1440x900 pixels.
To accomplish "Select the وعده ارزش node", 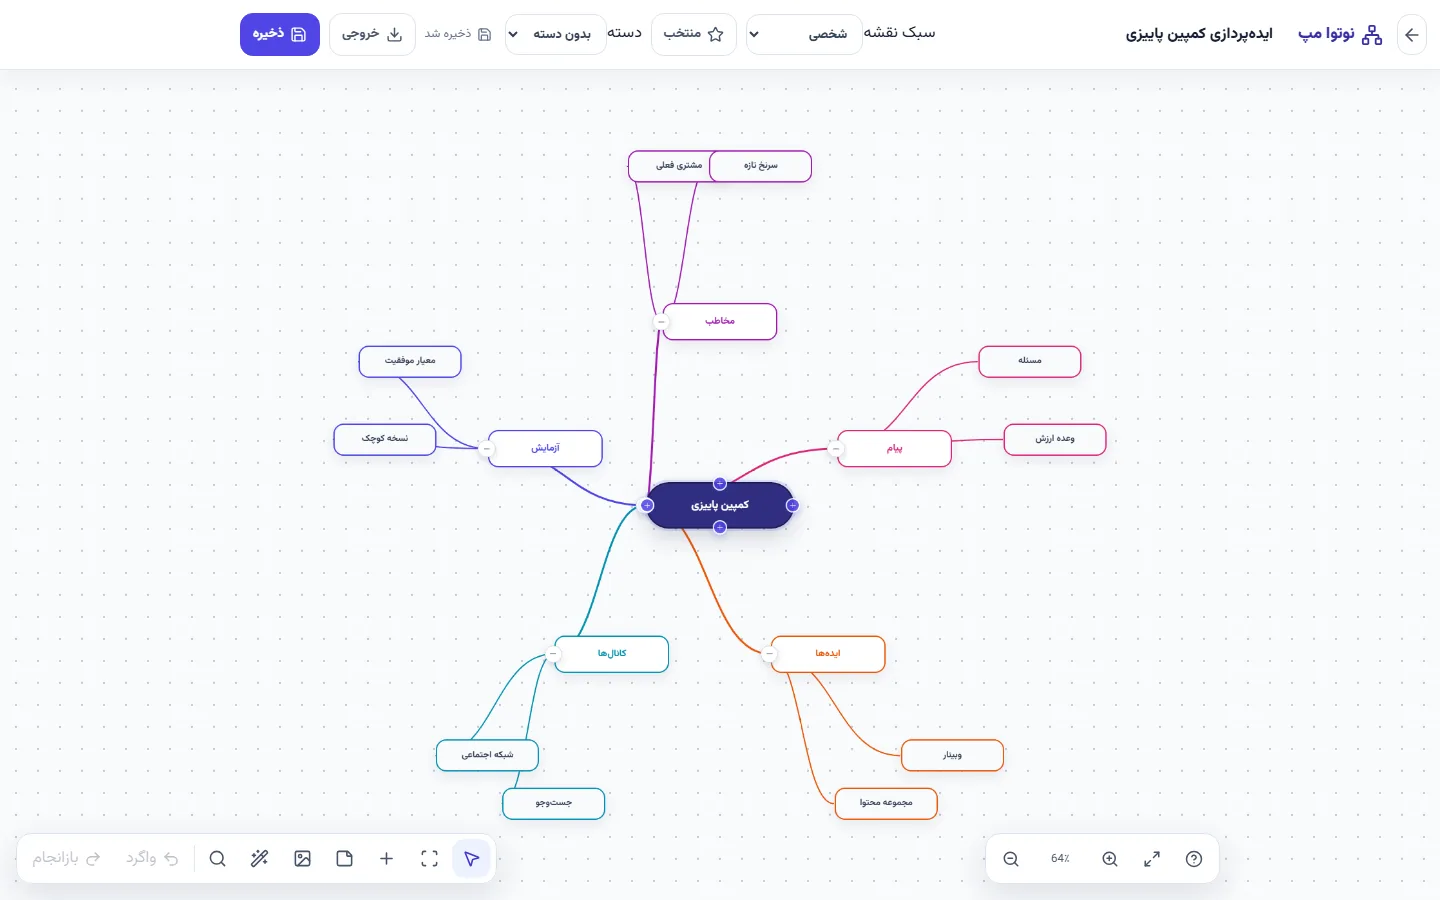I will tap(1055, 439).
